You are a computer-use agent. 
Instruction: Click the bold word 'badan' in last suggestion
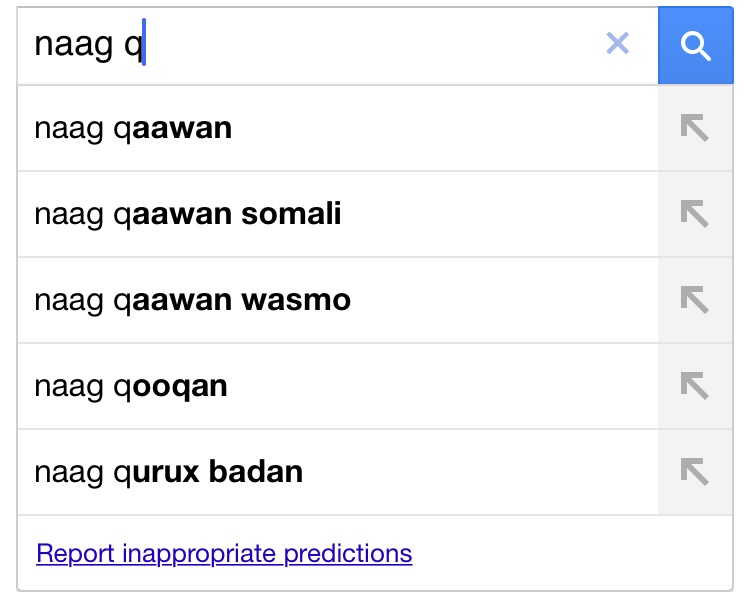coord(256,471)
